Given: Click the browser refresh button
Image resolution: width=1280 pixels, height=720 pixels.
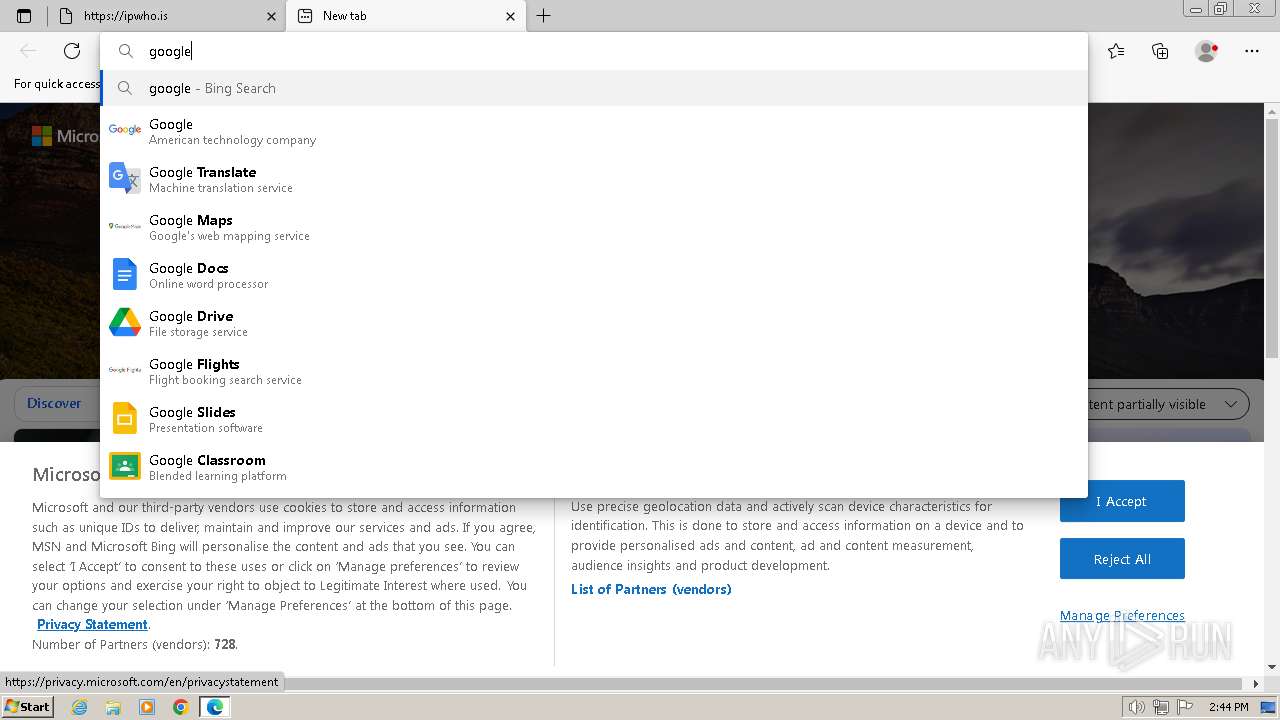Looking at the screenshot, I should (72, 51).
